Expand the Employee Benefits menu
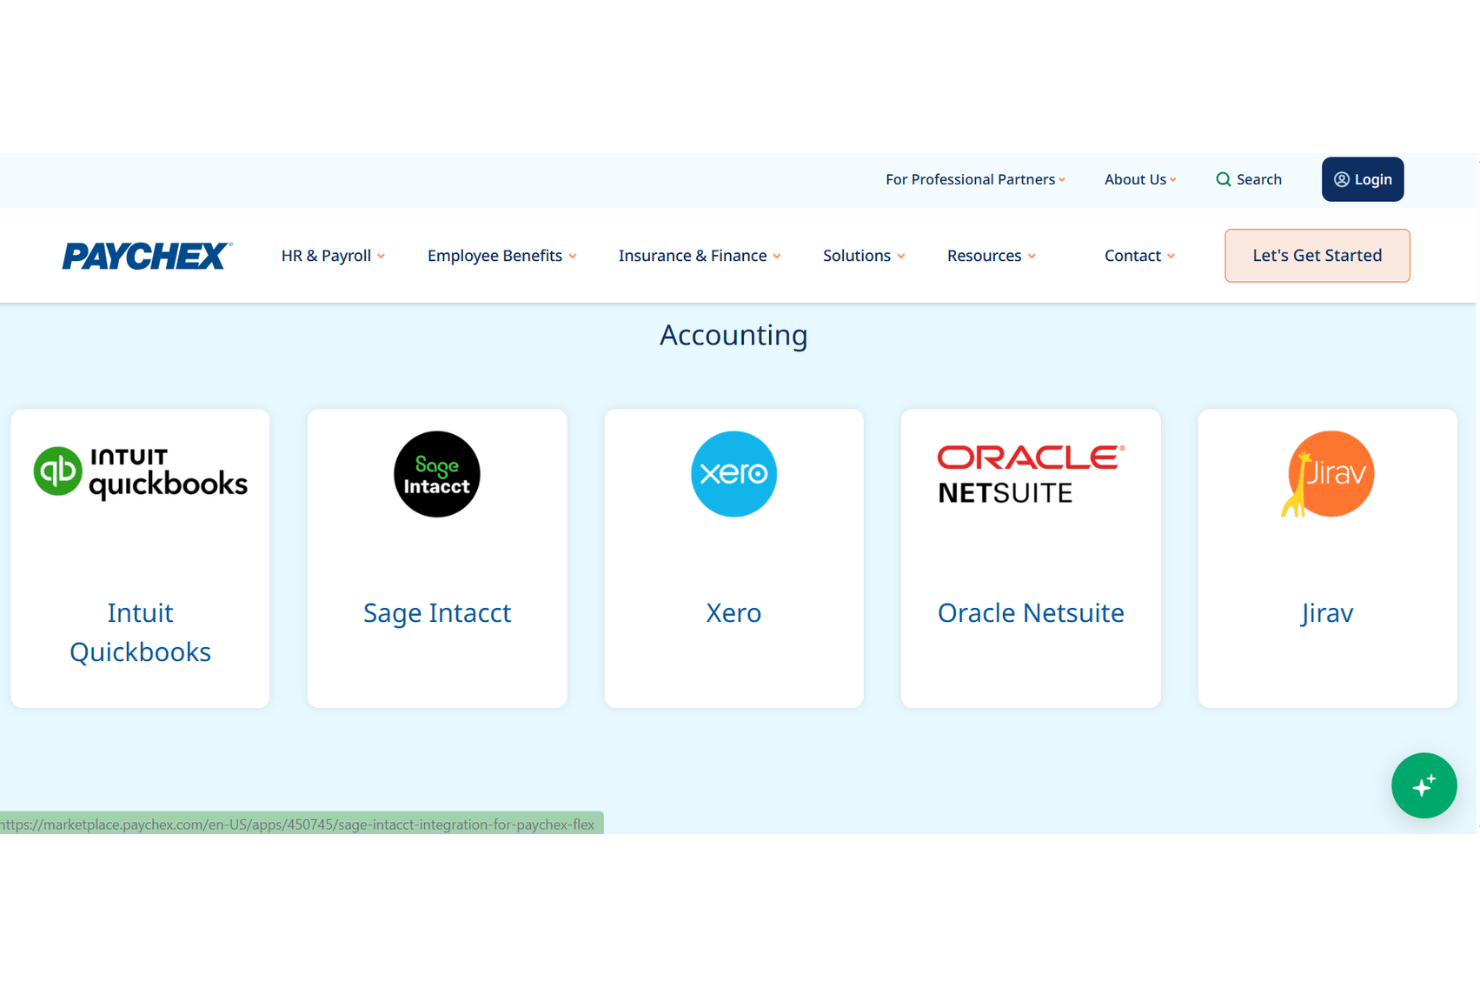 (502, 256)
